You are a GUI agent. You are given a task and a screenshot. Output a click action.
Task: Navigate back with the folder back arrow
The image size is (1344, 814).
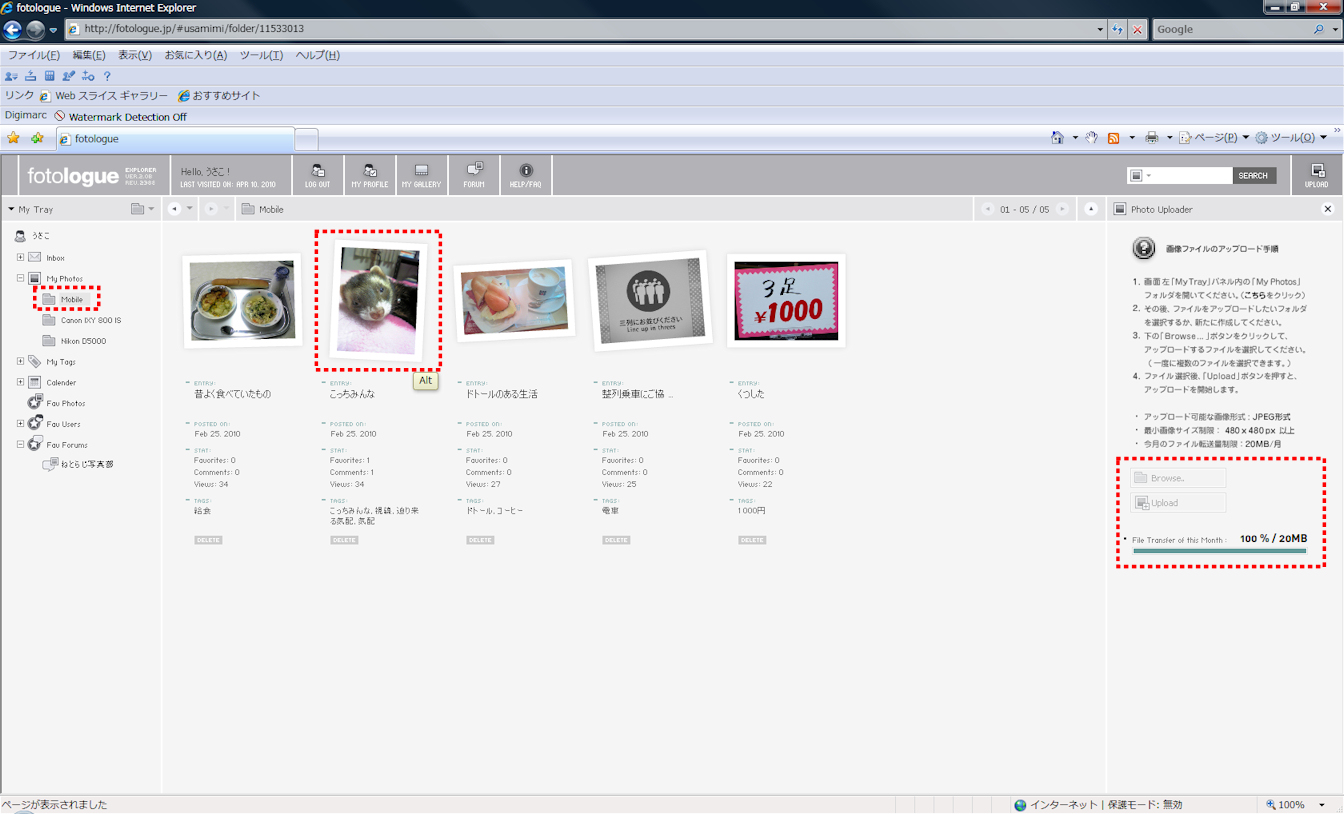pos(175,209)
